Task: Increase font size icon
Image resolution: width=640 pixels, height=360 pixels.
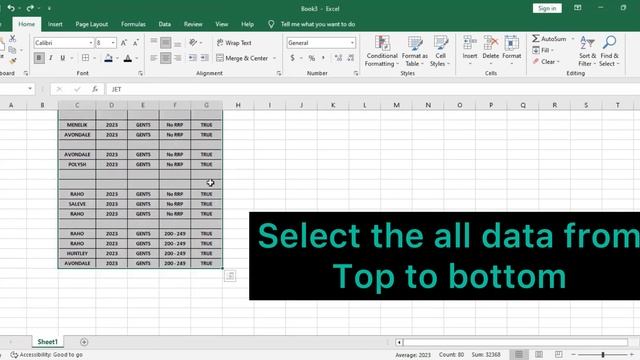Action: coord(124,42)
